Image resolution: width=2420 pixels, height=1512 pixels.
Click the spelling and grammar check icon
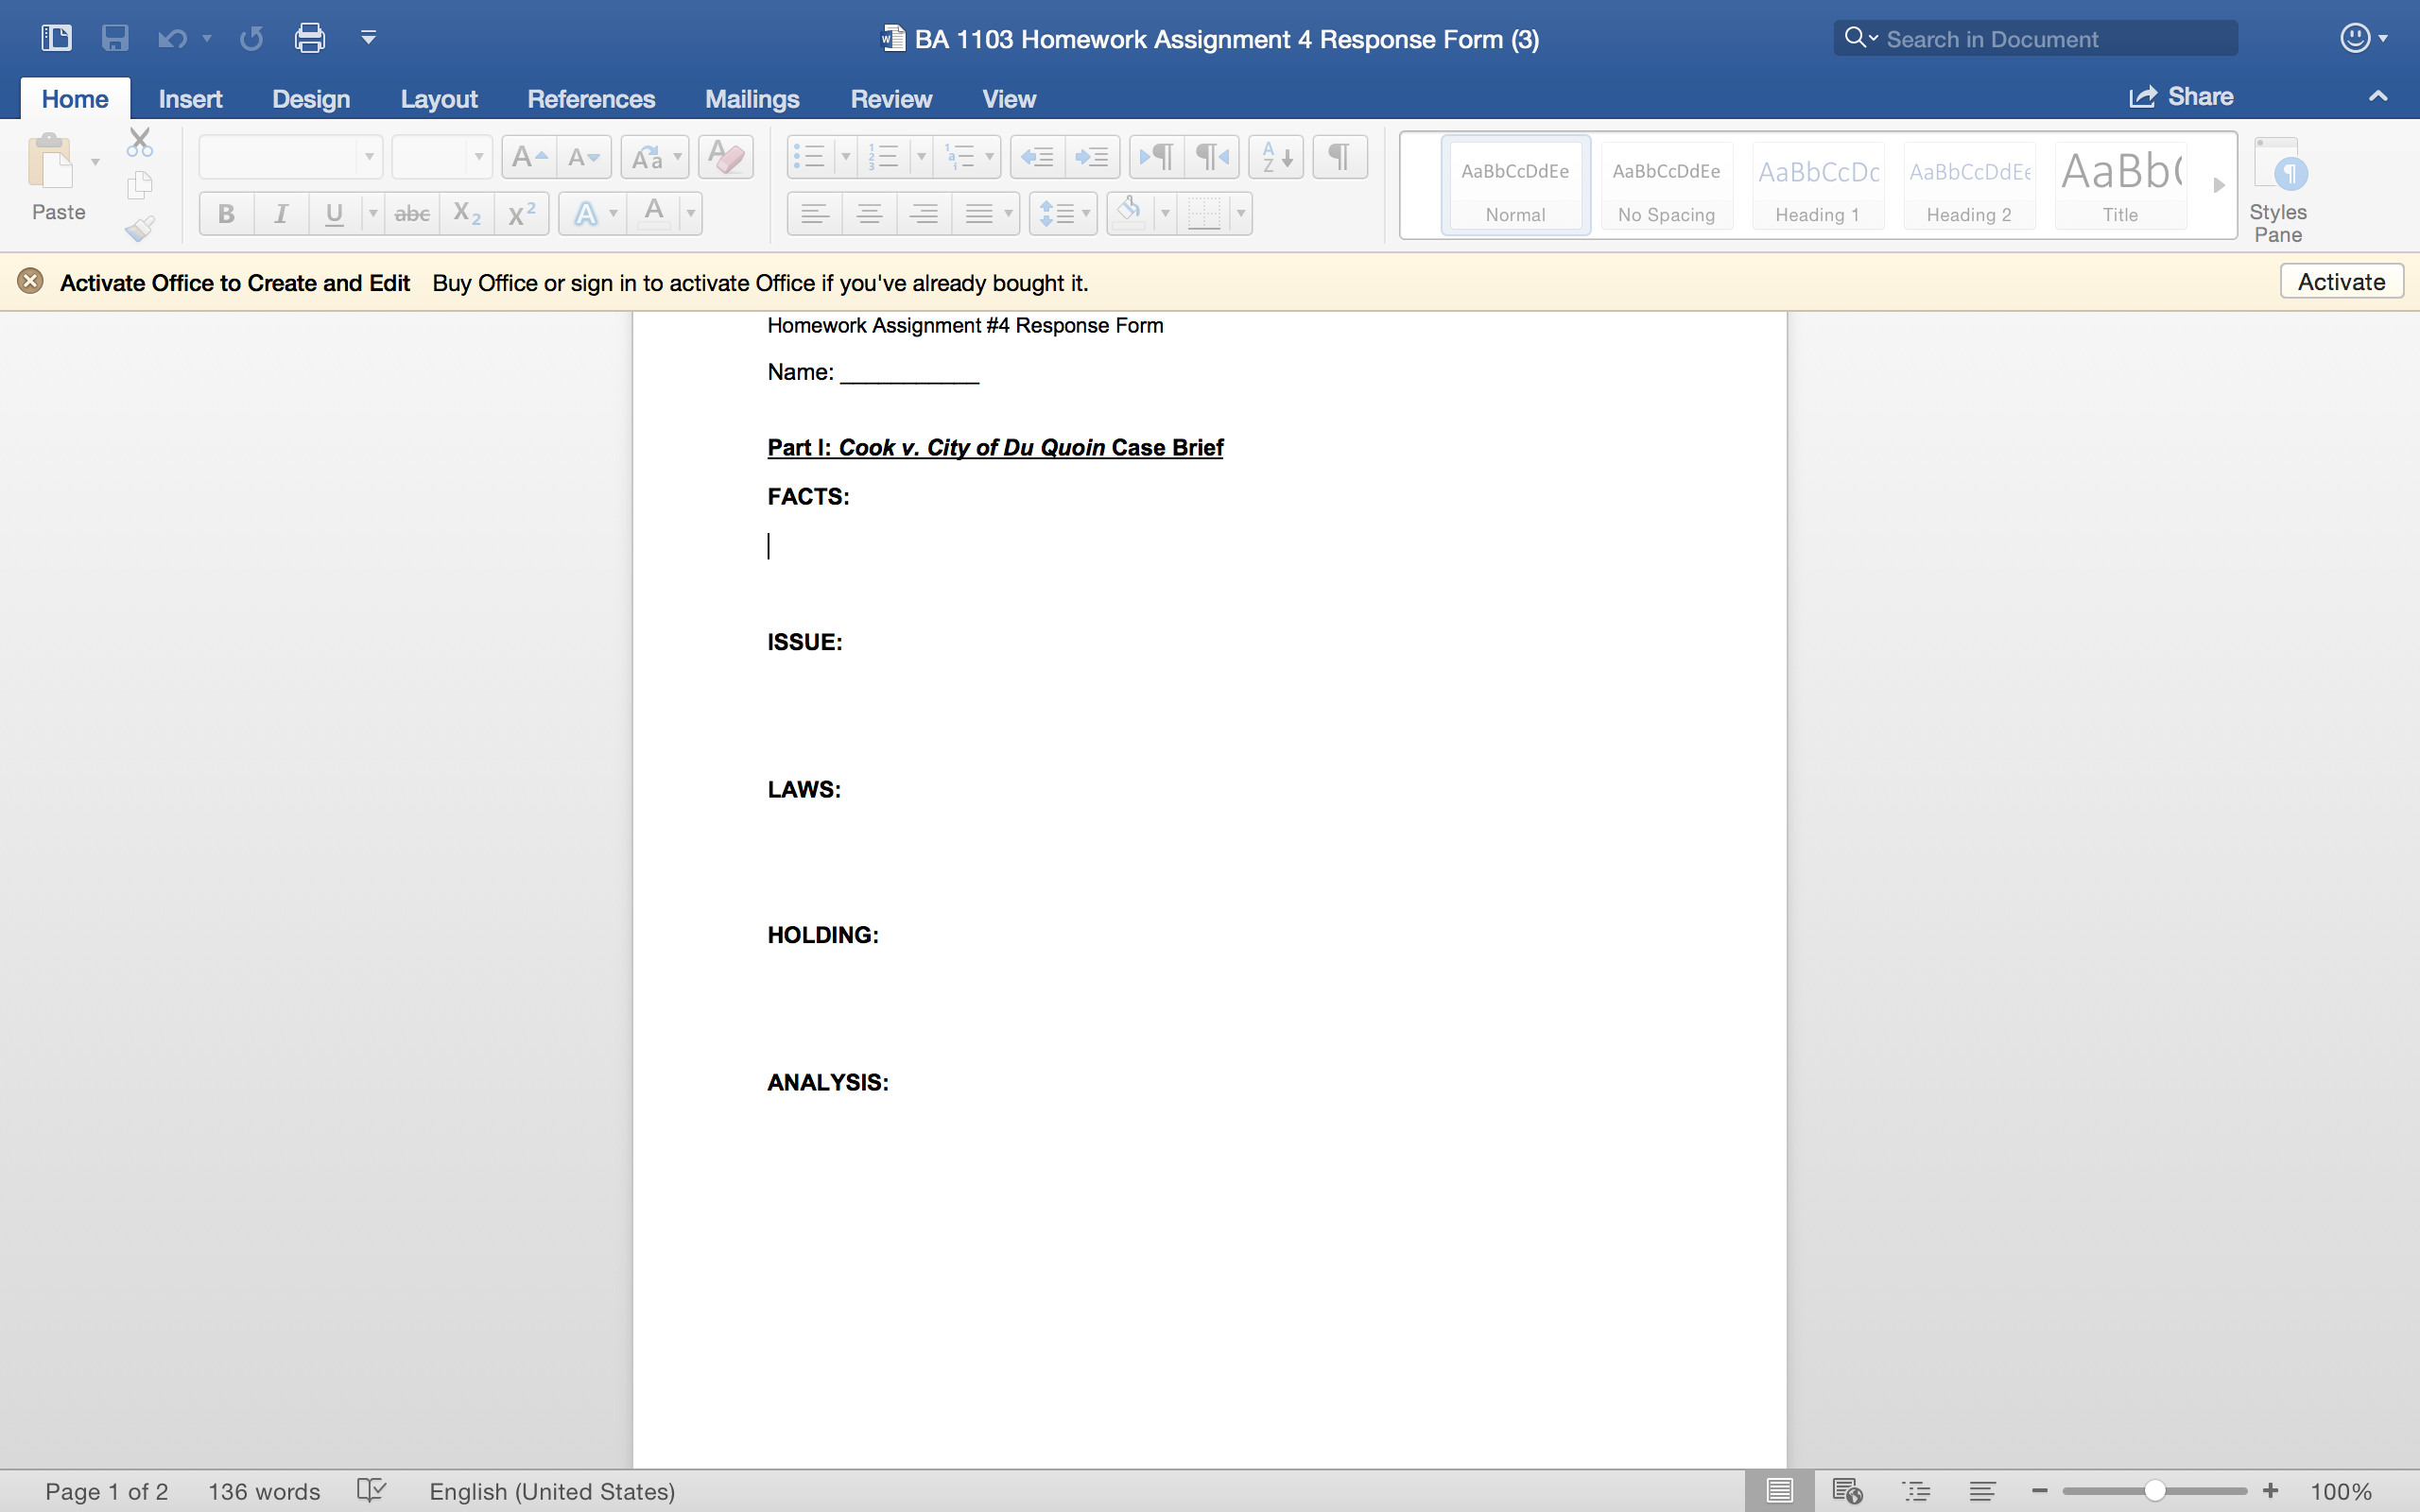[x=371, y=1491]
